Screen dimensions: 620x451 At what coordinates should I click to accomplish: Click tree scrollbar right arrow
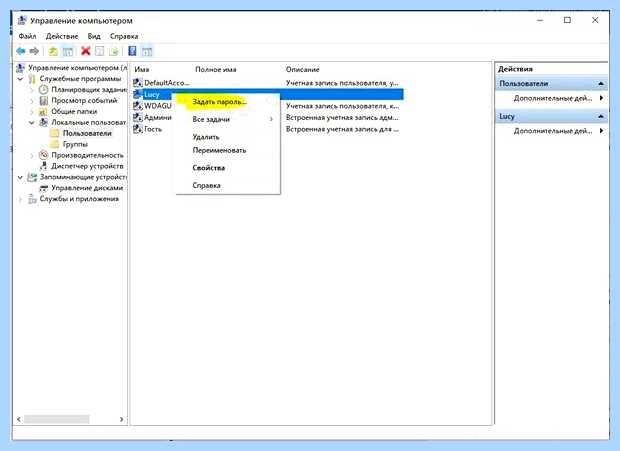[x=121, y=419]
